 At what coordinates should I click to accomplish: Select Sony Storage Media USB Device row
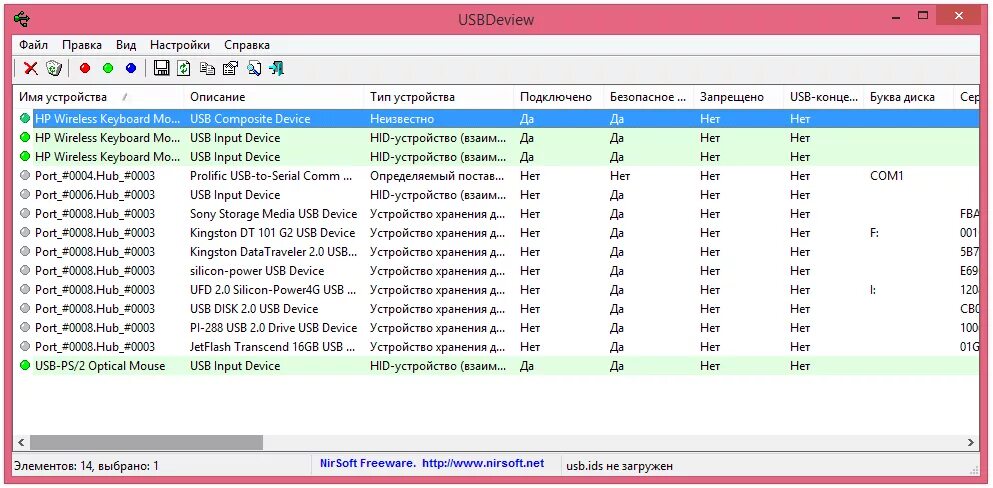pyautogui.click(x=496, y=213)
